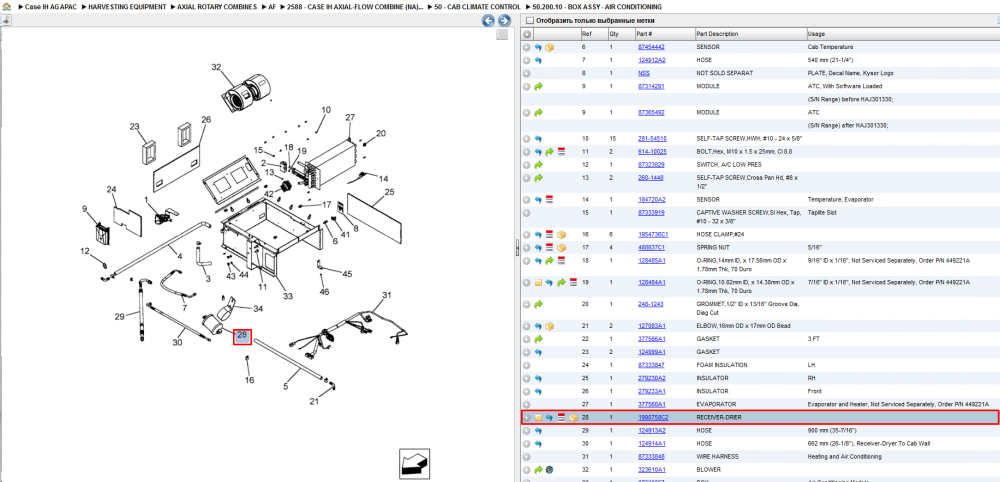1000x482 pixels.
Task: Click the gray square button above the diagram corner
Action: point(503,34)
